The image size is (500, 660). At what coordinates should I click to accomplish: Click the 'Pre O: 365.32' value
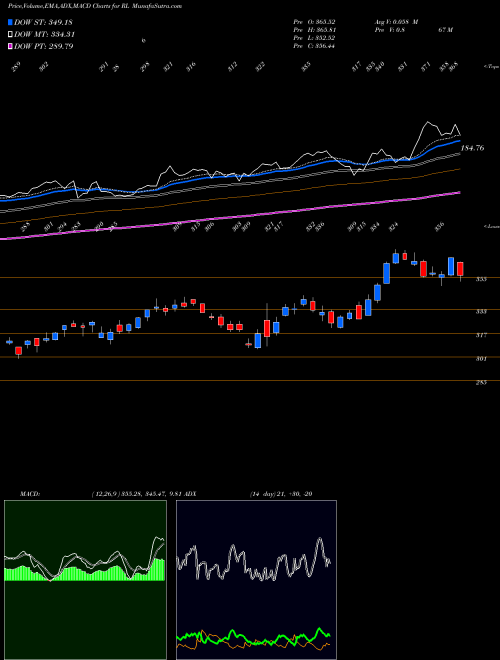[314, 22]
